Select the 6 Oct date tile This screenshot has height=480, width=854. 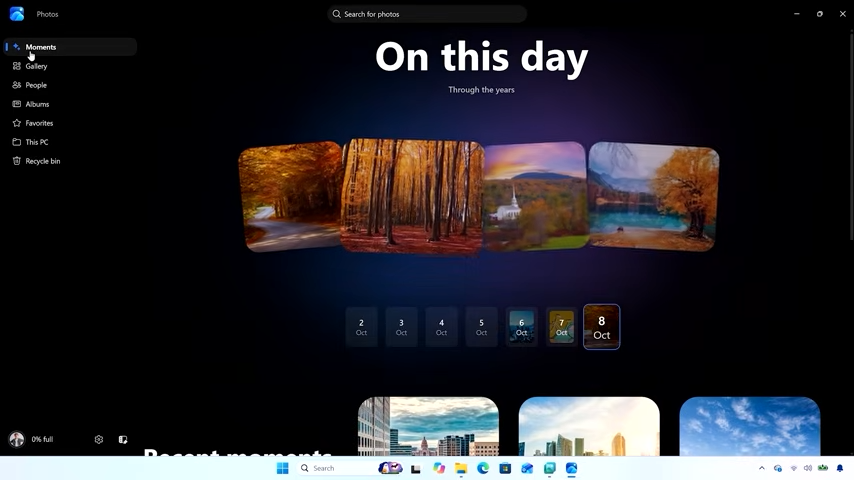(x=521, y=327)
